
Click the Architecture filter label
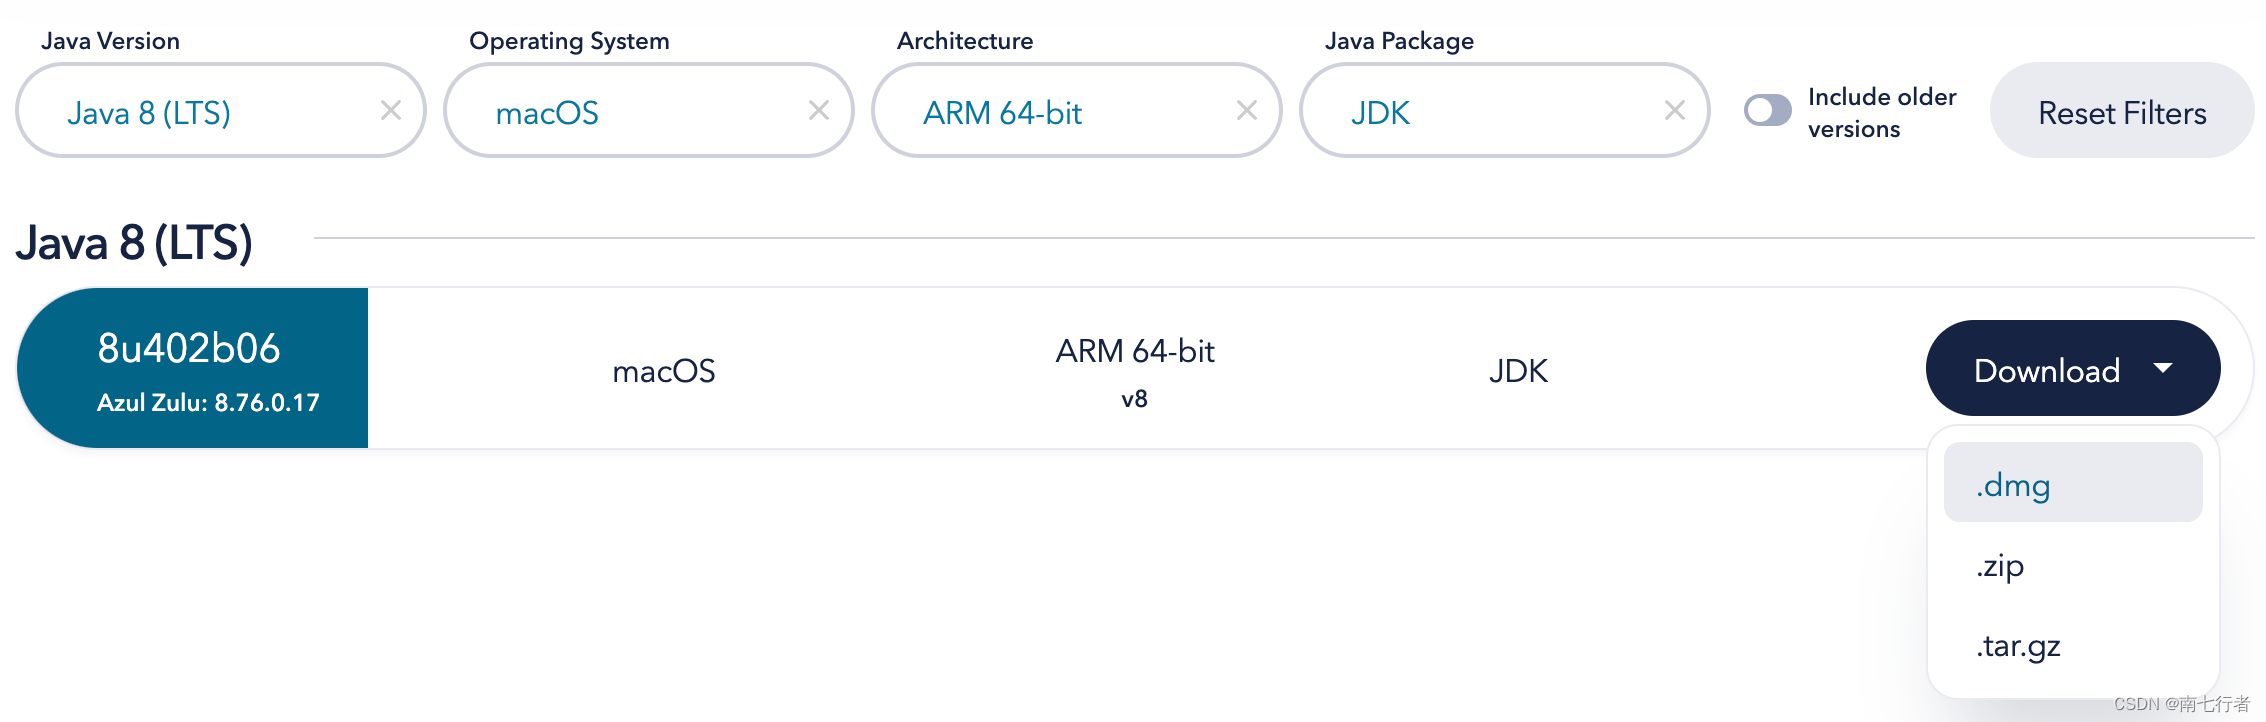(965, 41)
